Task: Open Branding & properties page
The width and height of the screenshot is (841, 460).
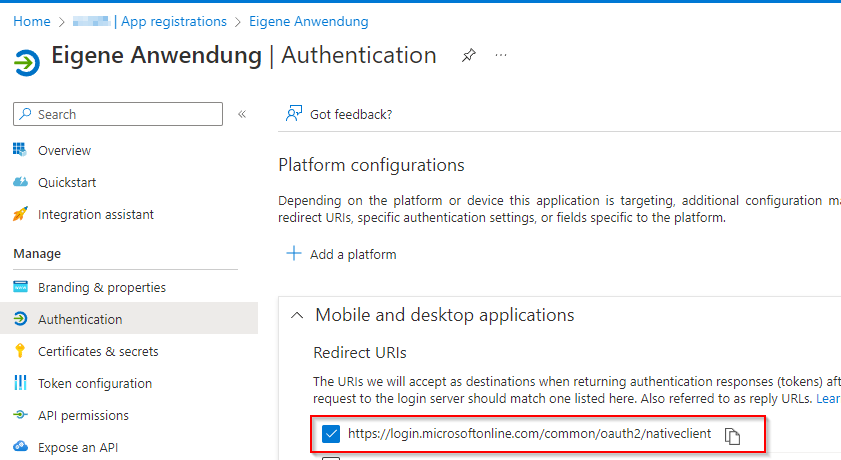Action: (101, 287)
